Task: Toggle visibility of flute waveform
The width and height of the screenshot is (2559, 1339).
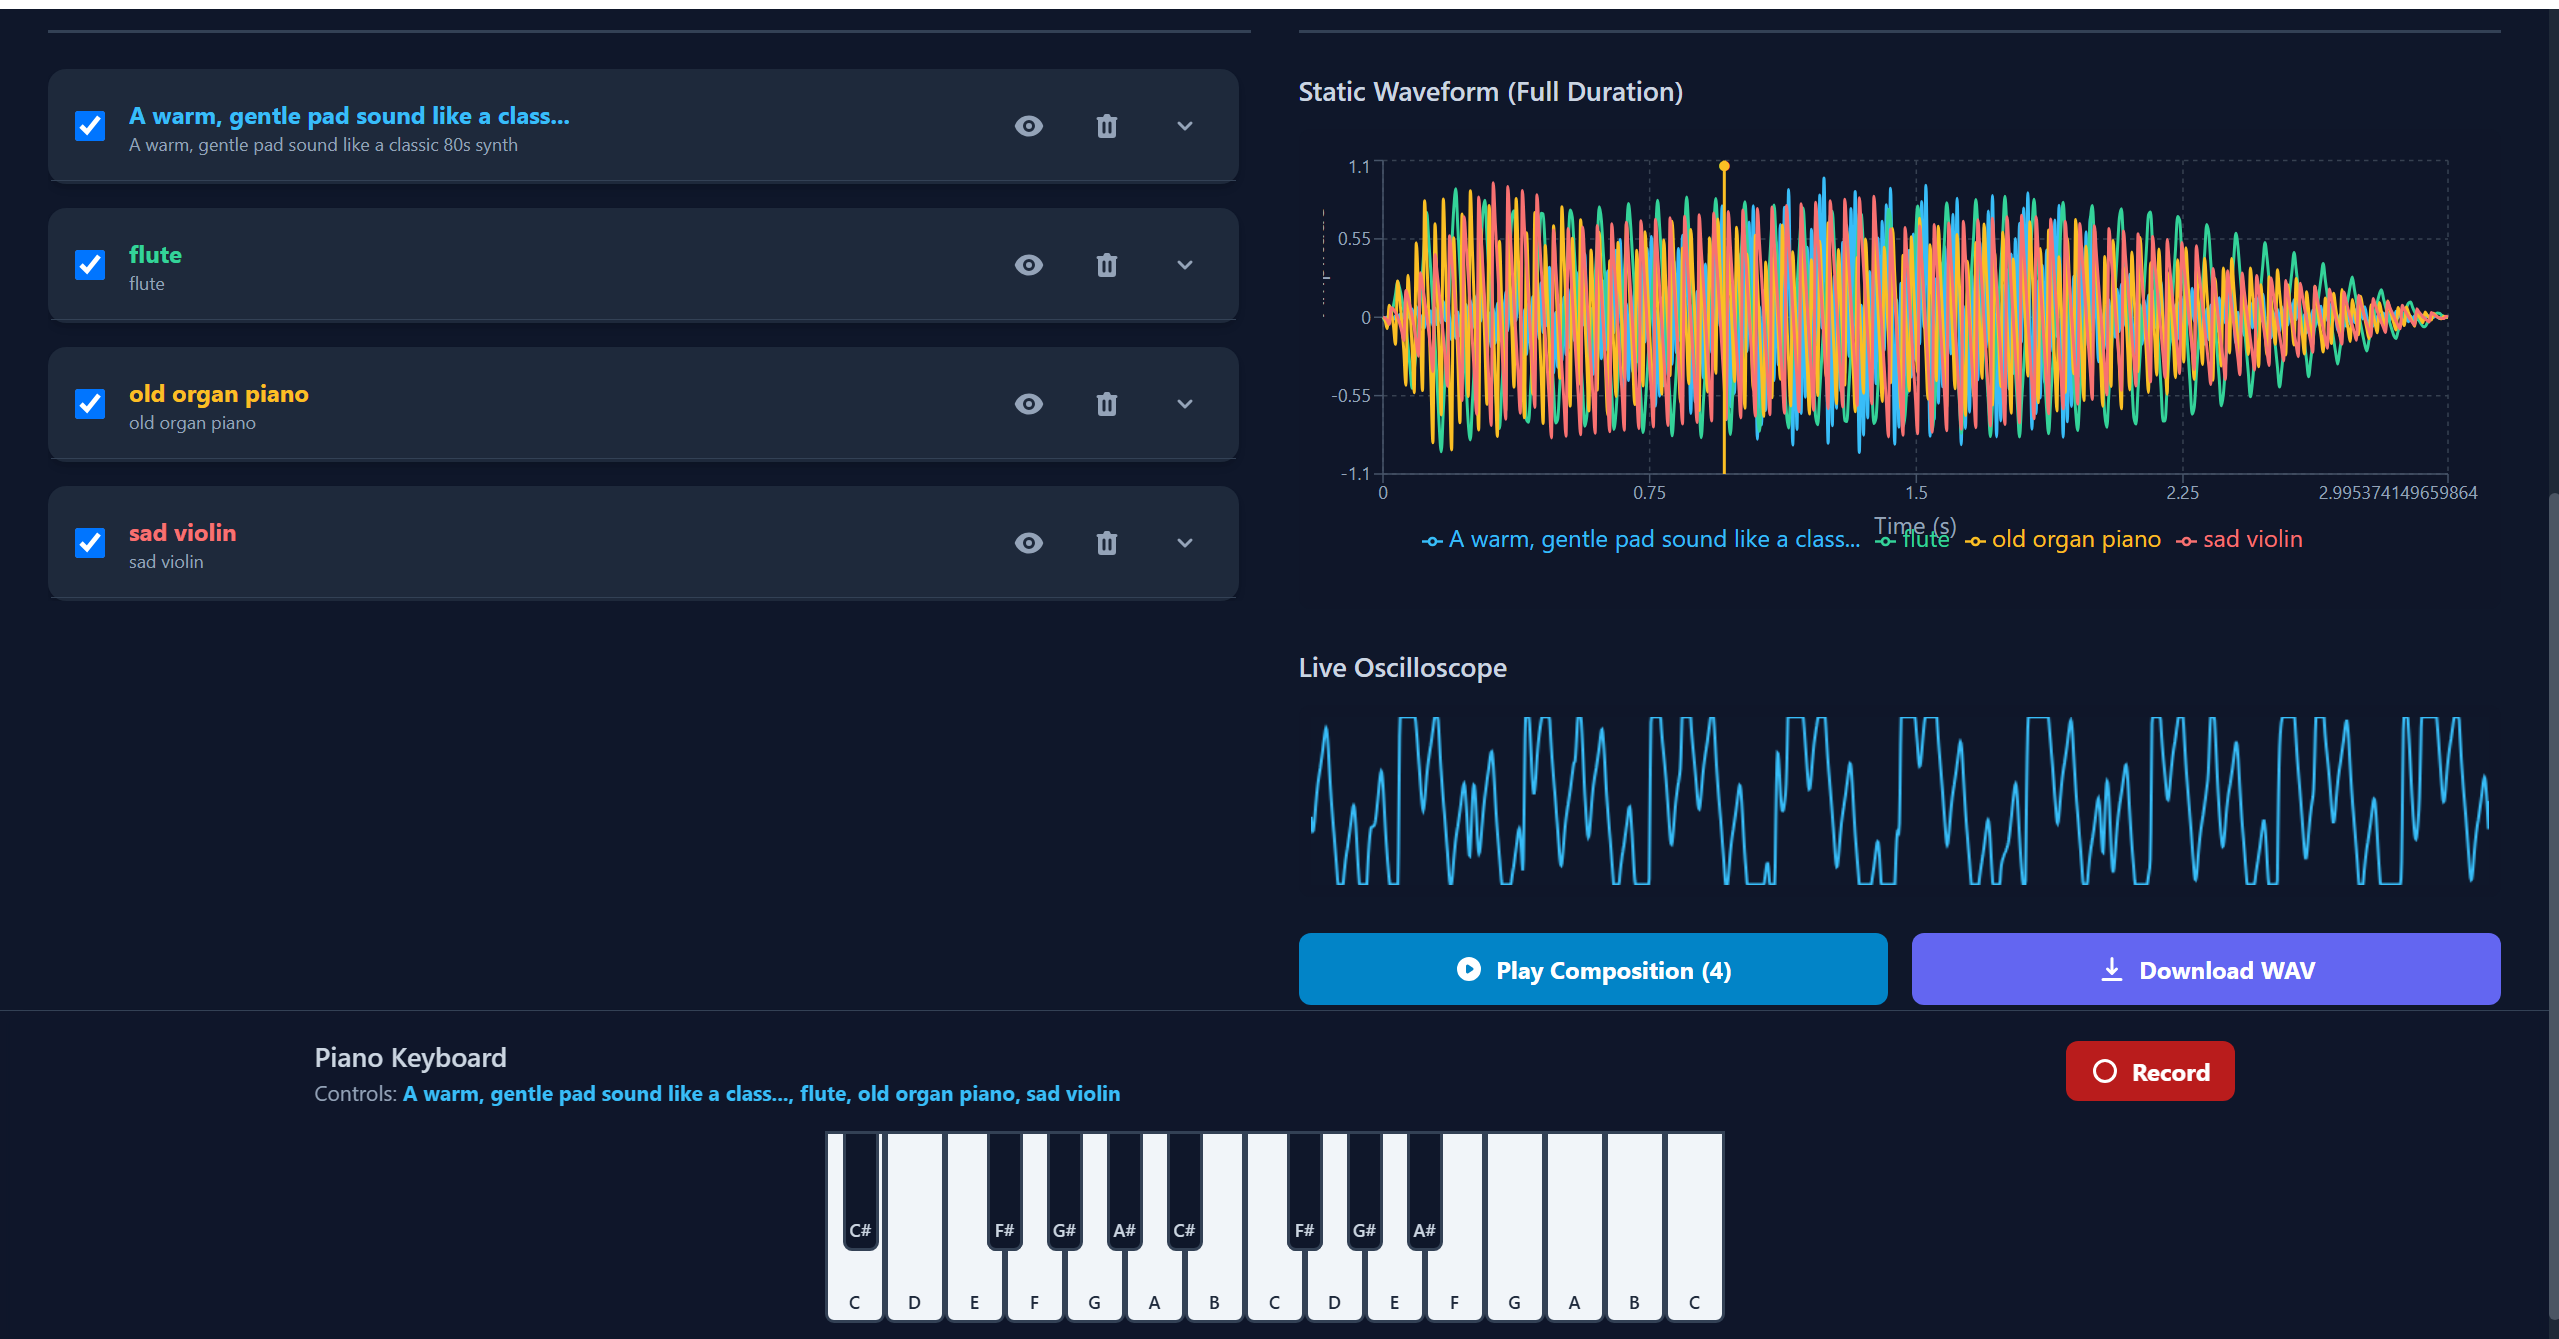Action: (1028, 265)
